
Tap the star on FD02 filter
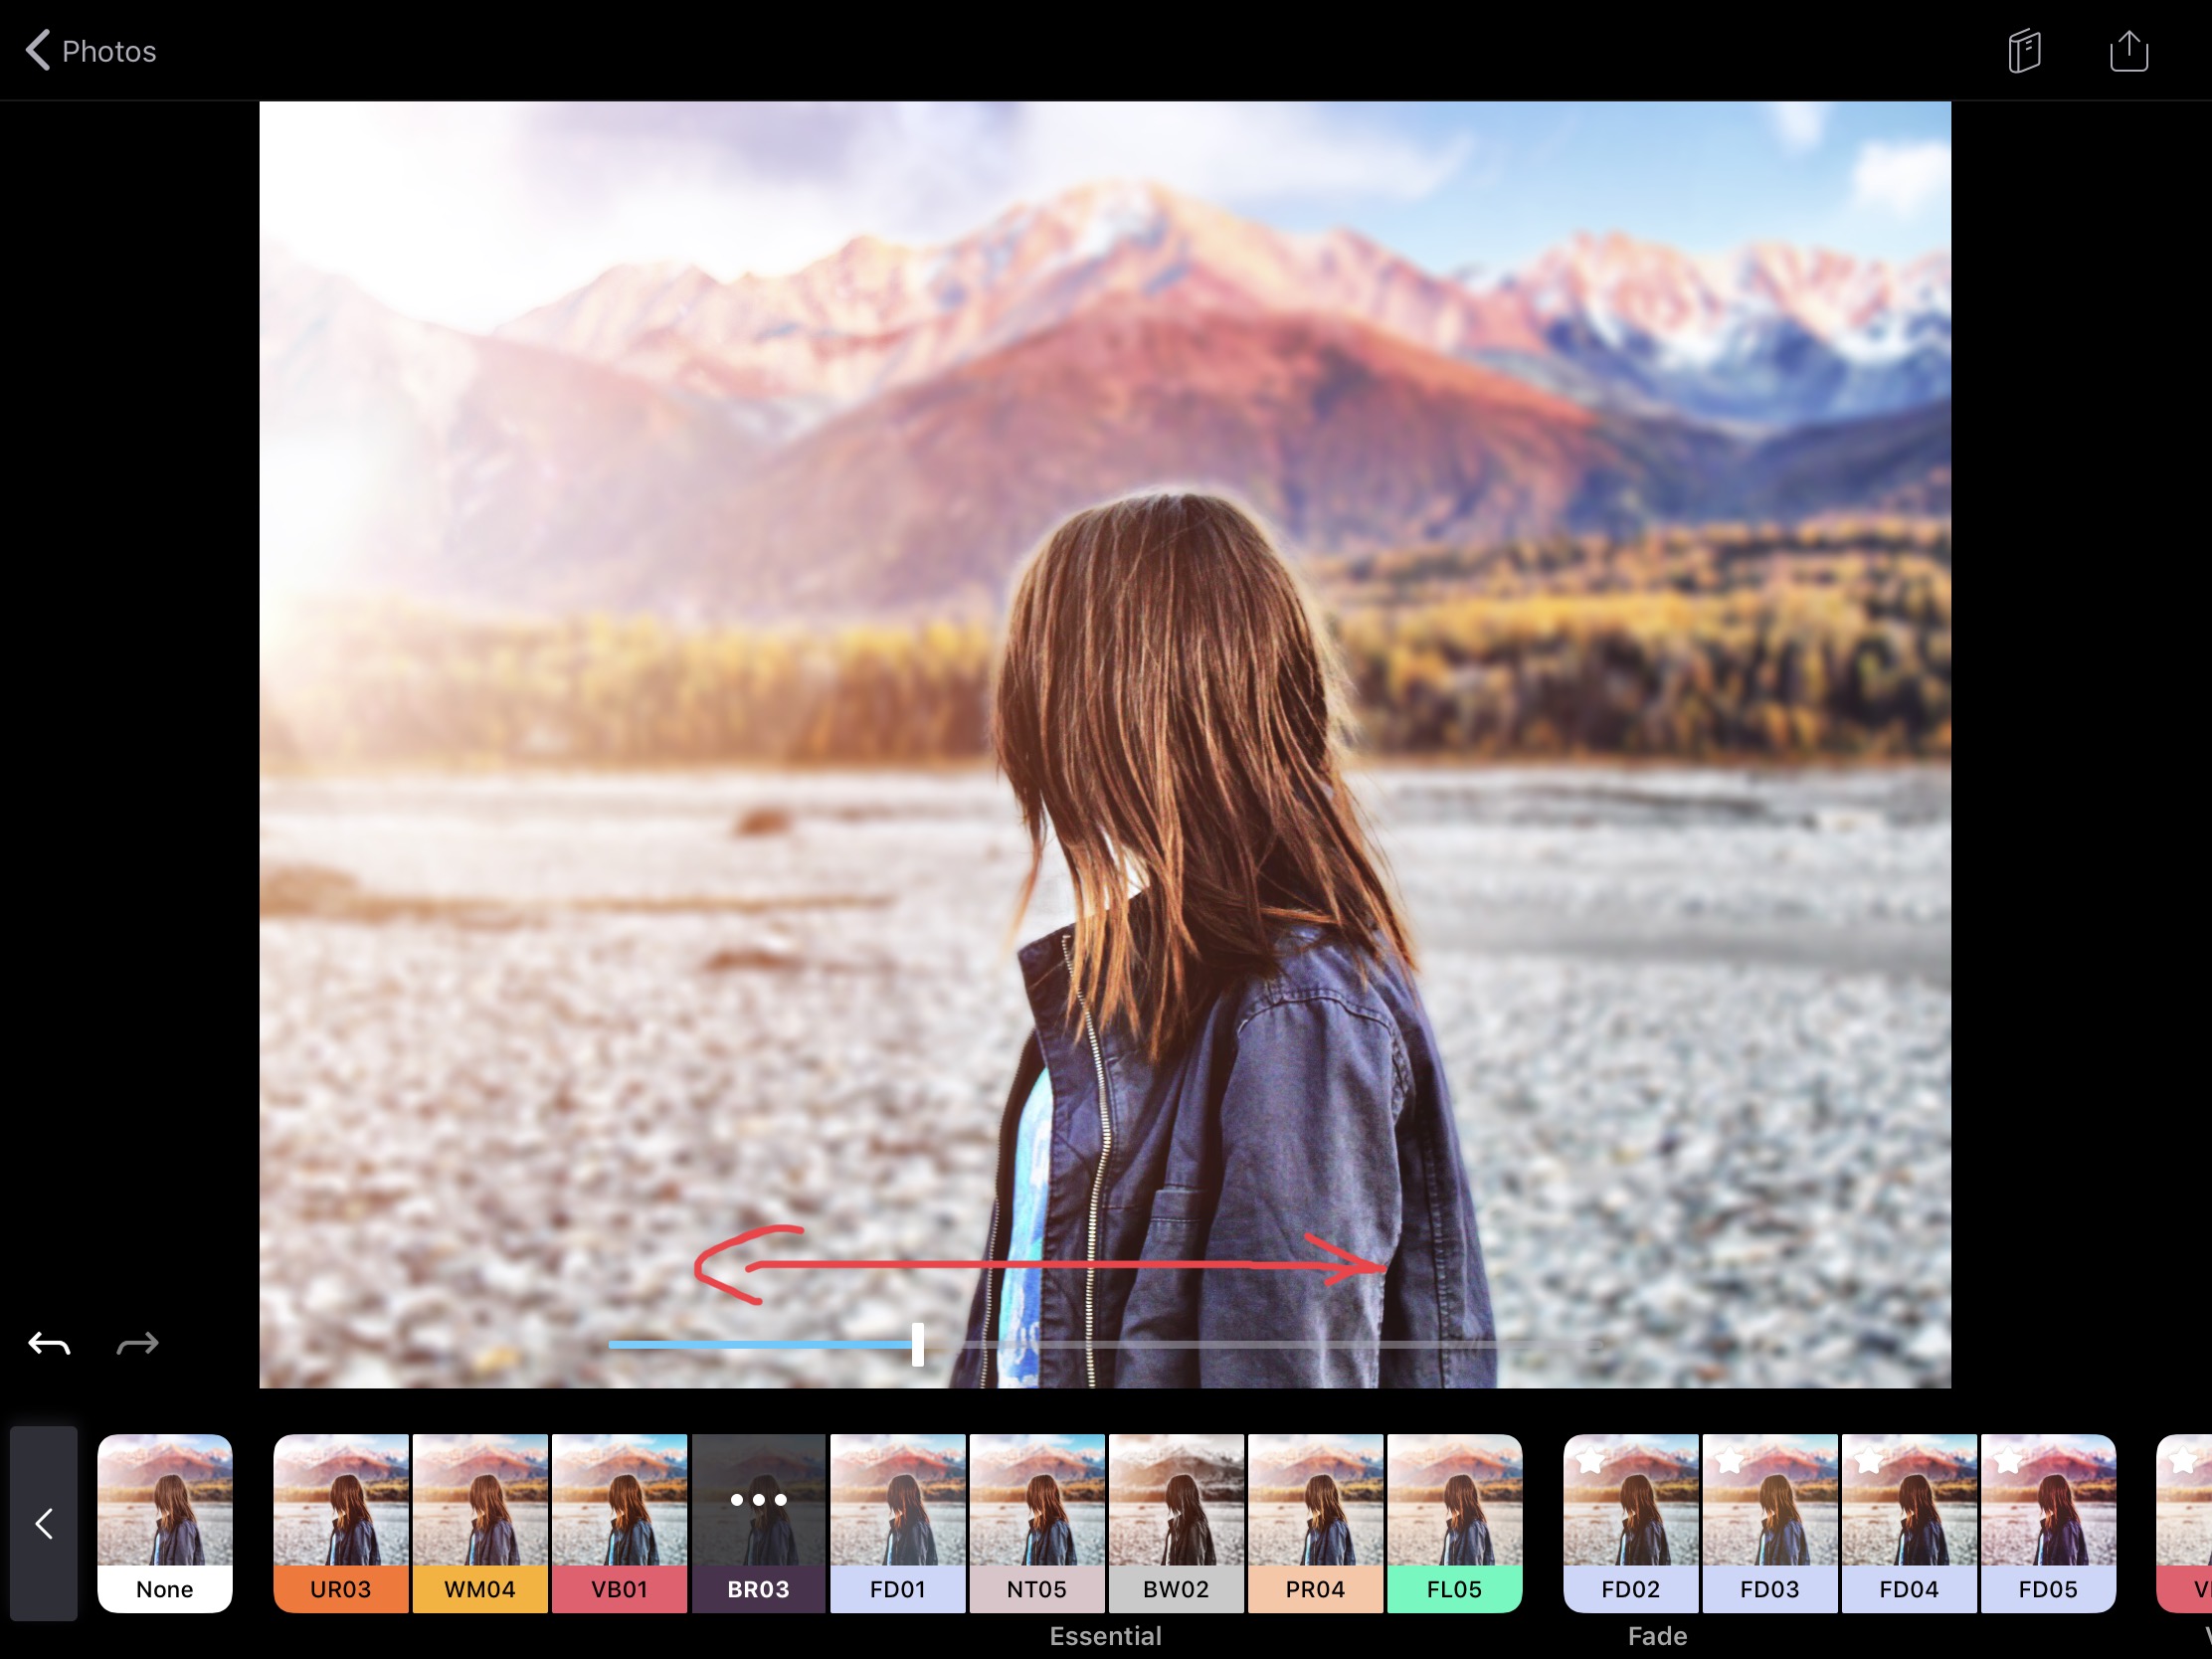pyautogui.click(x=1590, y=1461)
